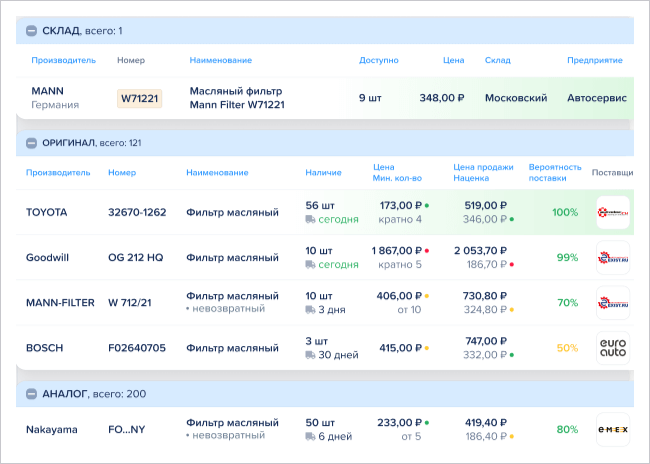Sort by Вероятность поставки column header
The width and height of the screenshot is (650, 464).
553,172
